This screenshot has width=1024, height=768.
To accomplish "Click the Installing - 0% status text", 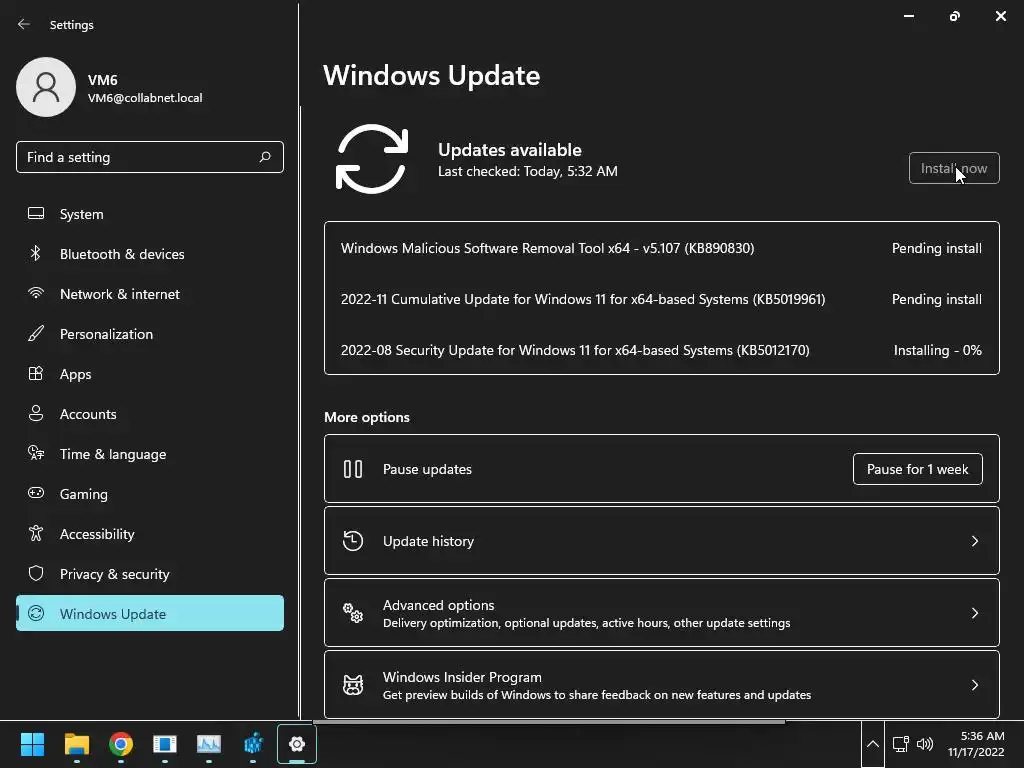I will click(937, 350).
